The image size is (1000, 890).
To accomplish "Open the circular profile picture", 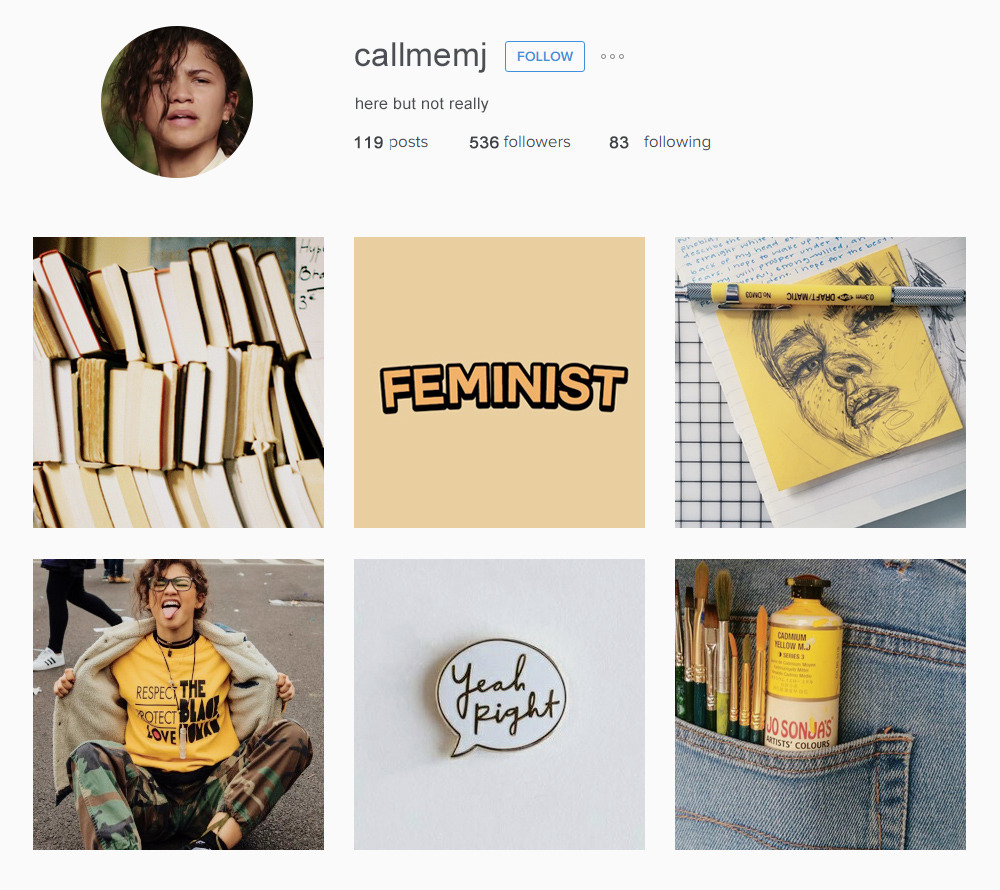I will (x=177, y=102).
